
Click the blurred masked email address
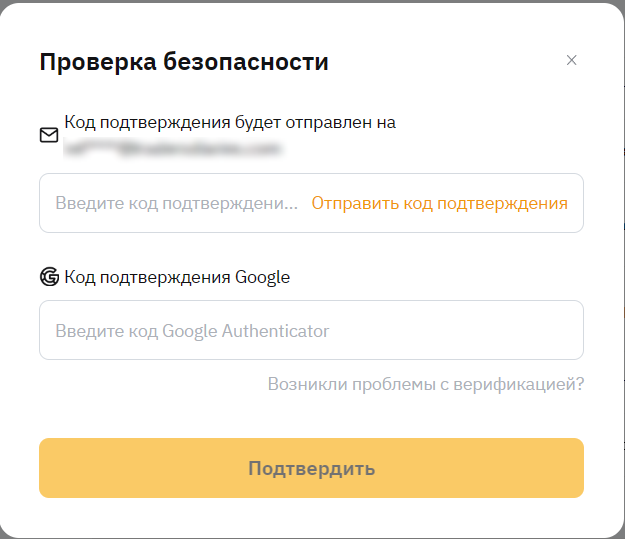pos(172,150)
